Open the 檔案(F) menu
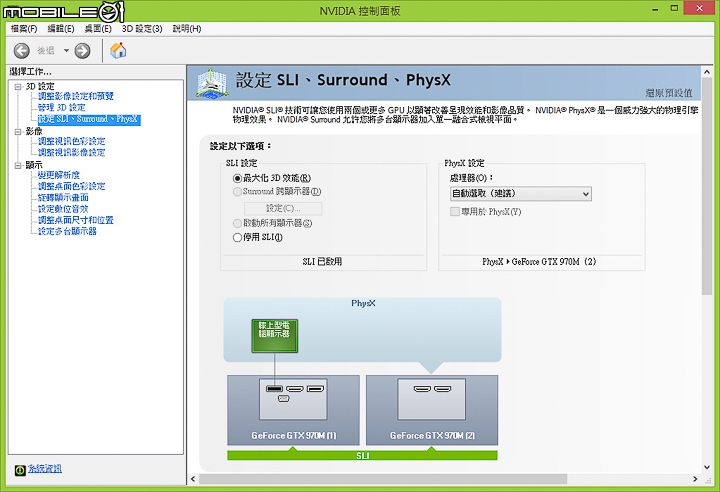This screenshot has height=492, width=720. (24, 28)
